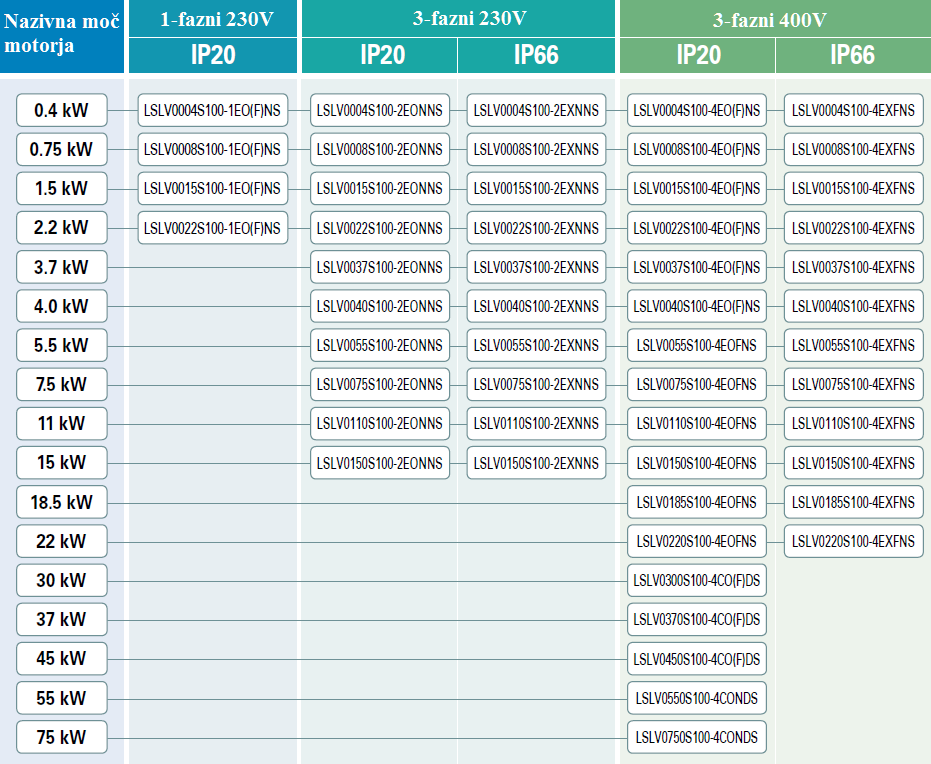Open model LSLV0750S100-4CONDS
The height and width of the screenshot is (764, 931).
(697, 738)
